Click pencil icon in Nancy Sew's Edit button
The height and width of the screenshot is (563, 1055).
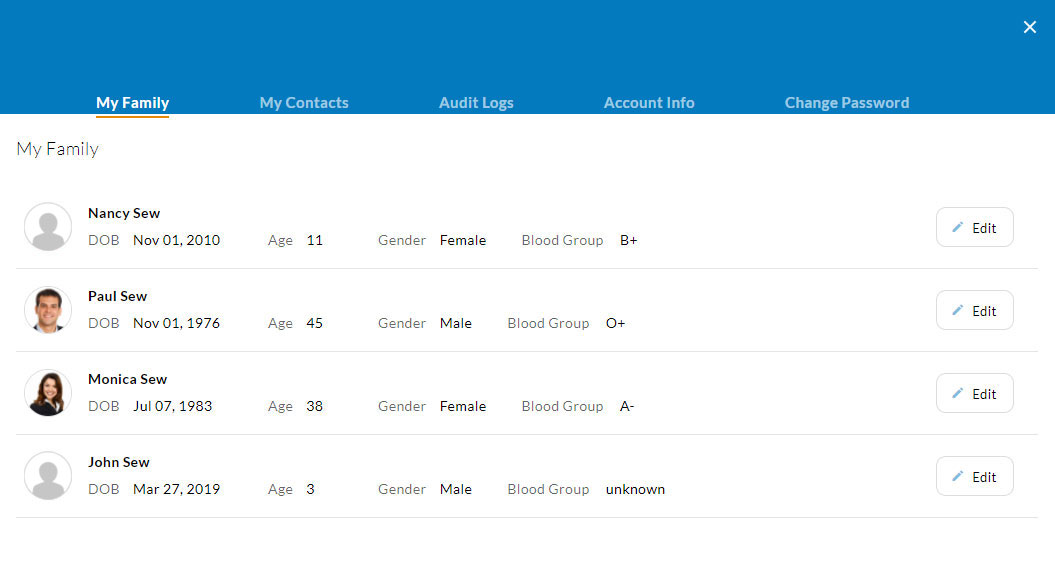957,227
